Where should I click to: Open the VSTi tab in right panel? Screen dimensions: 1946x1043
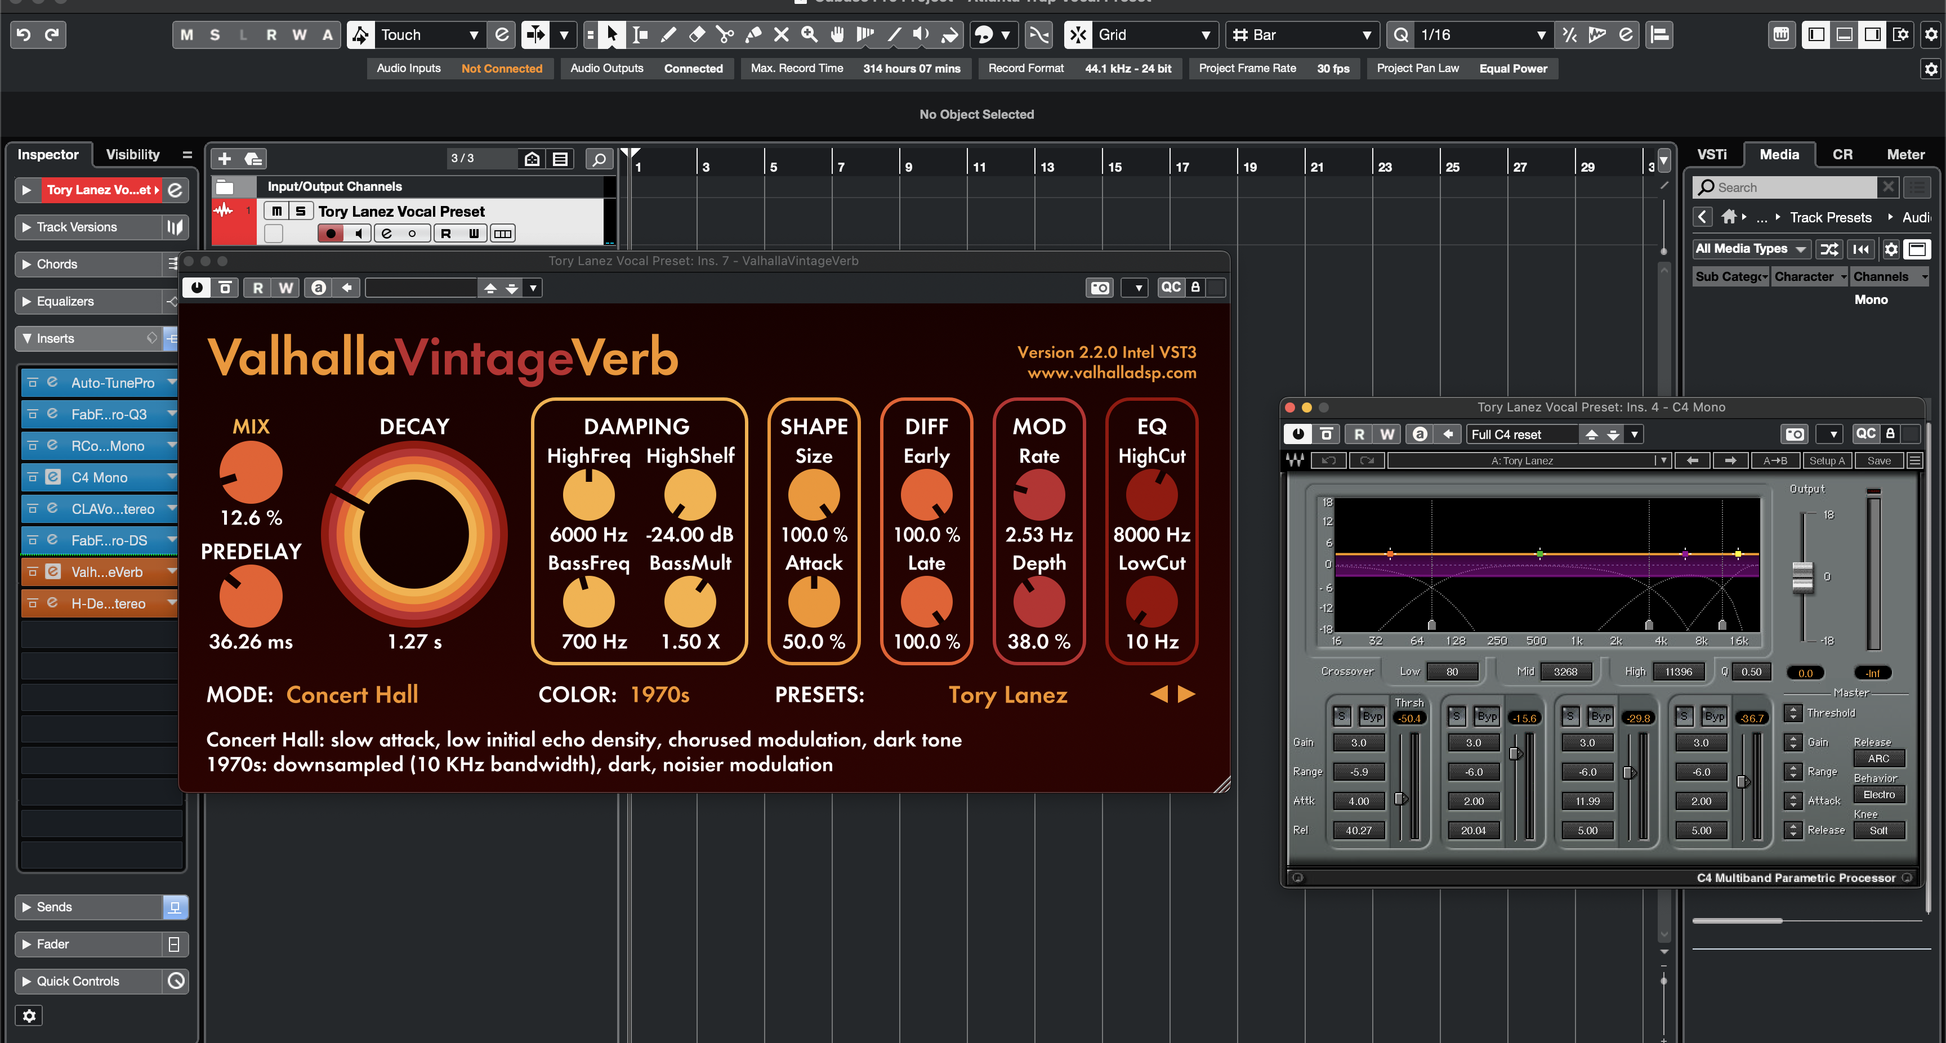point(1711,155)
